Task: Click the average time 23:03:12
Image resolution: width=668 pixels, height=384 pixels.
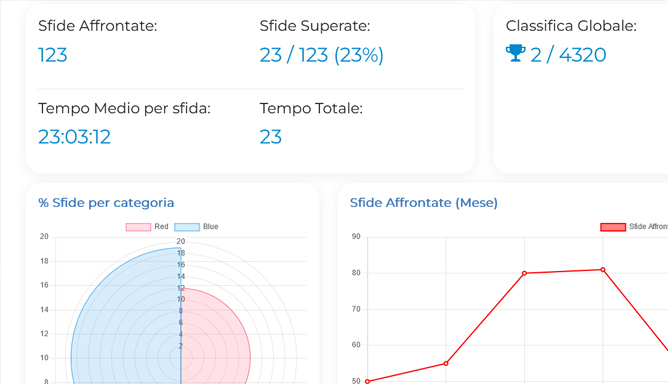Action: point(75,137)
